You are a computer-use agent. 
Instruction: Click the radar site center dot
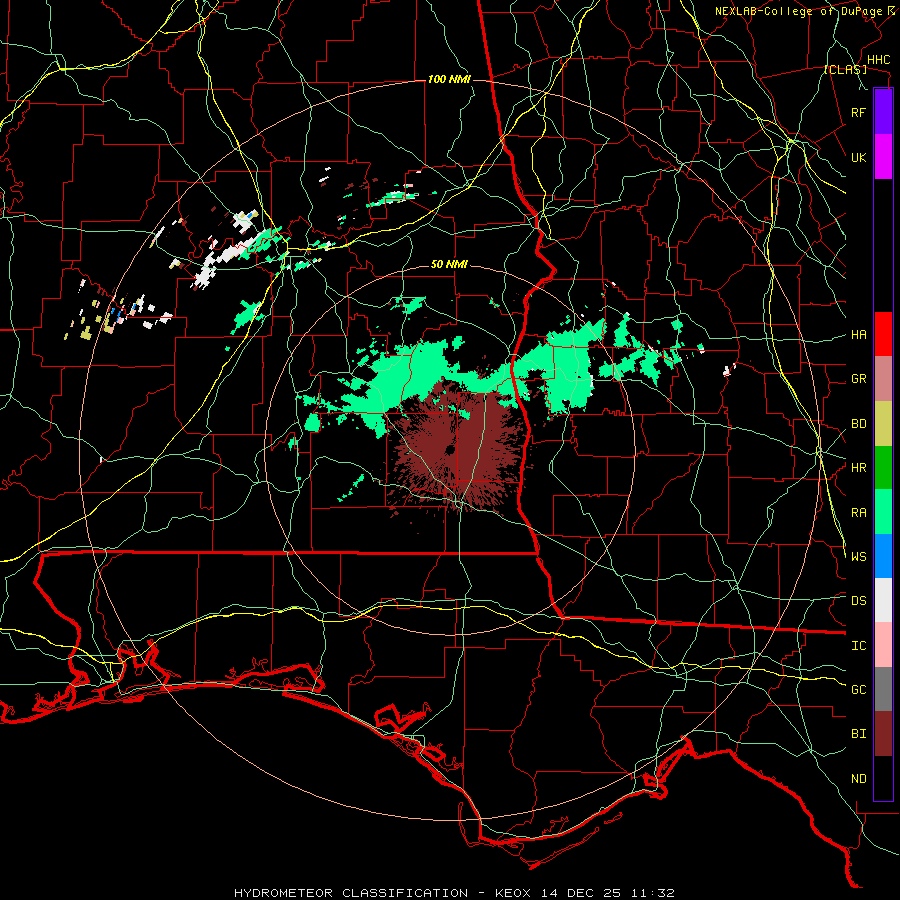tap(448, 450)
